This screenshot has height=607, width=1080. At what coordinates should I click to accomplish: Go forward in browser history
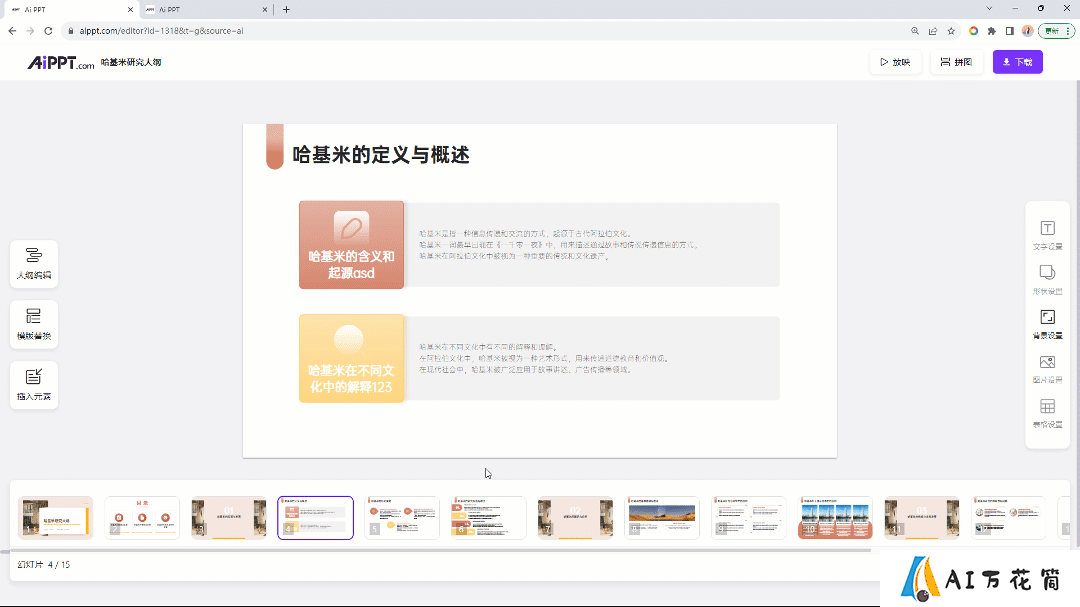[30, 31]
